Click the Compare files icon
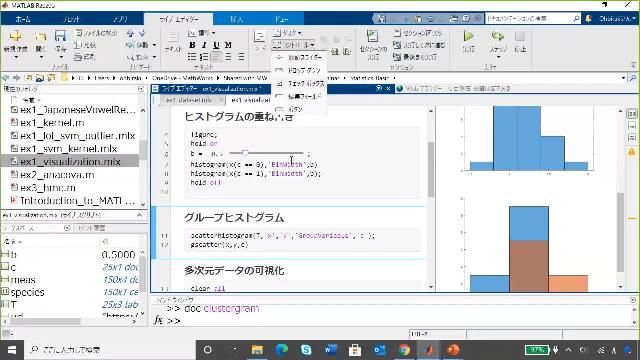 [x=78, y=45]
